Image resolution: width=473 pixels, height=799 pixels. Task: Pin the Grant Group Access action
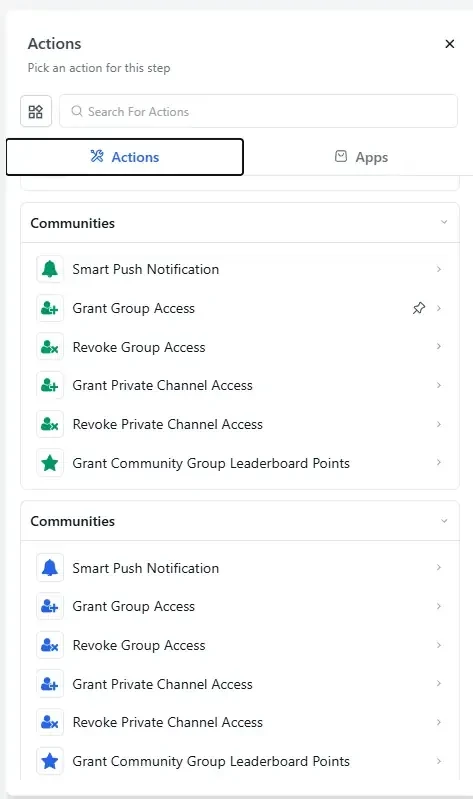pyautogui.click(x=418, y=308)
